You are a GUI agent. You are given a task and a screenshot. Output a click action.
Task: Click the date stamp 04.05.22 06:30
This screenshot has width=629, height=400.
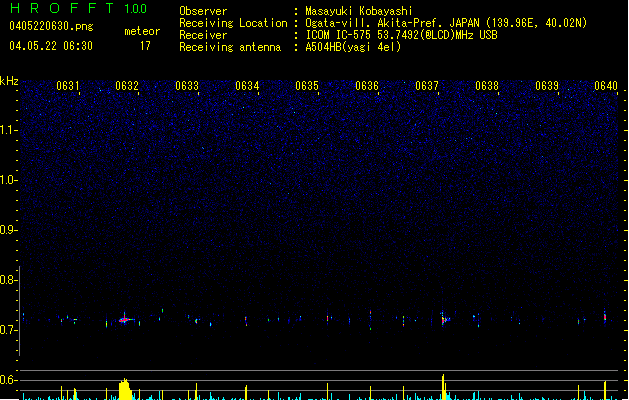coord(51,46)
